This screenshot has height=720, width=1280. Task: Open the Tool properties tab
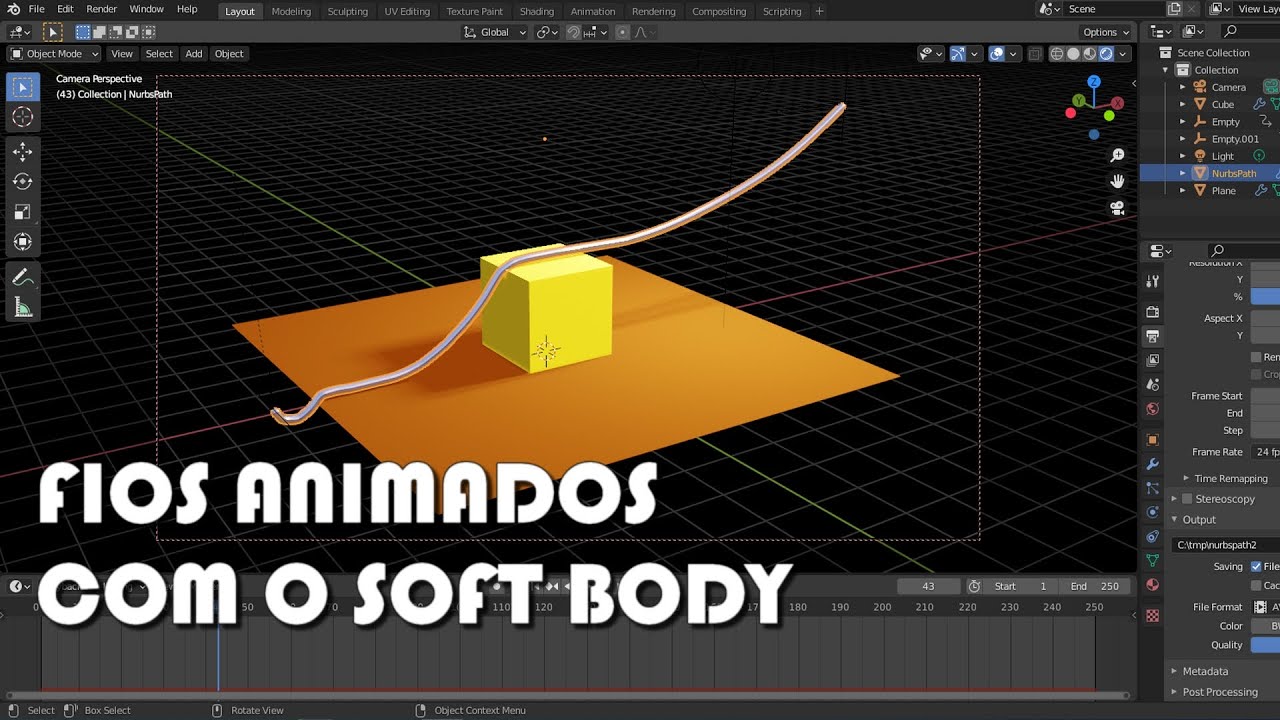(1153, 283)
